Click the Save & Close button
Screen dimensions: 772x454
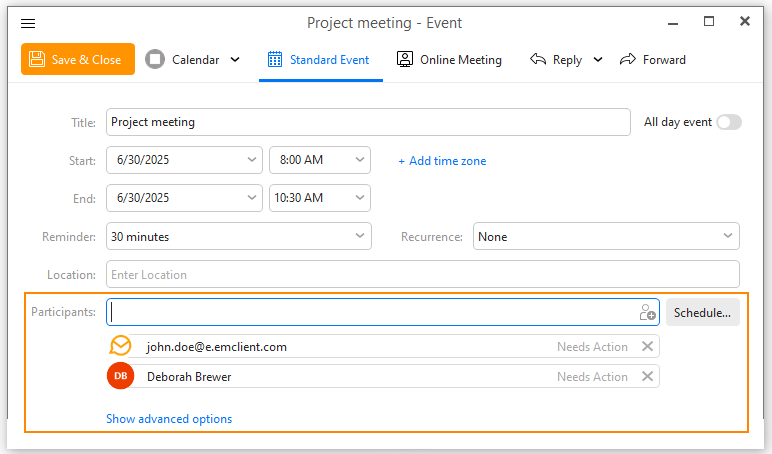tap(78, 59)
